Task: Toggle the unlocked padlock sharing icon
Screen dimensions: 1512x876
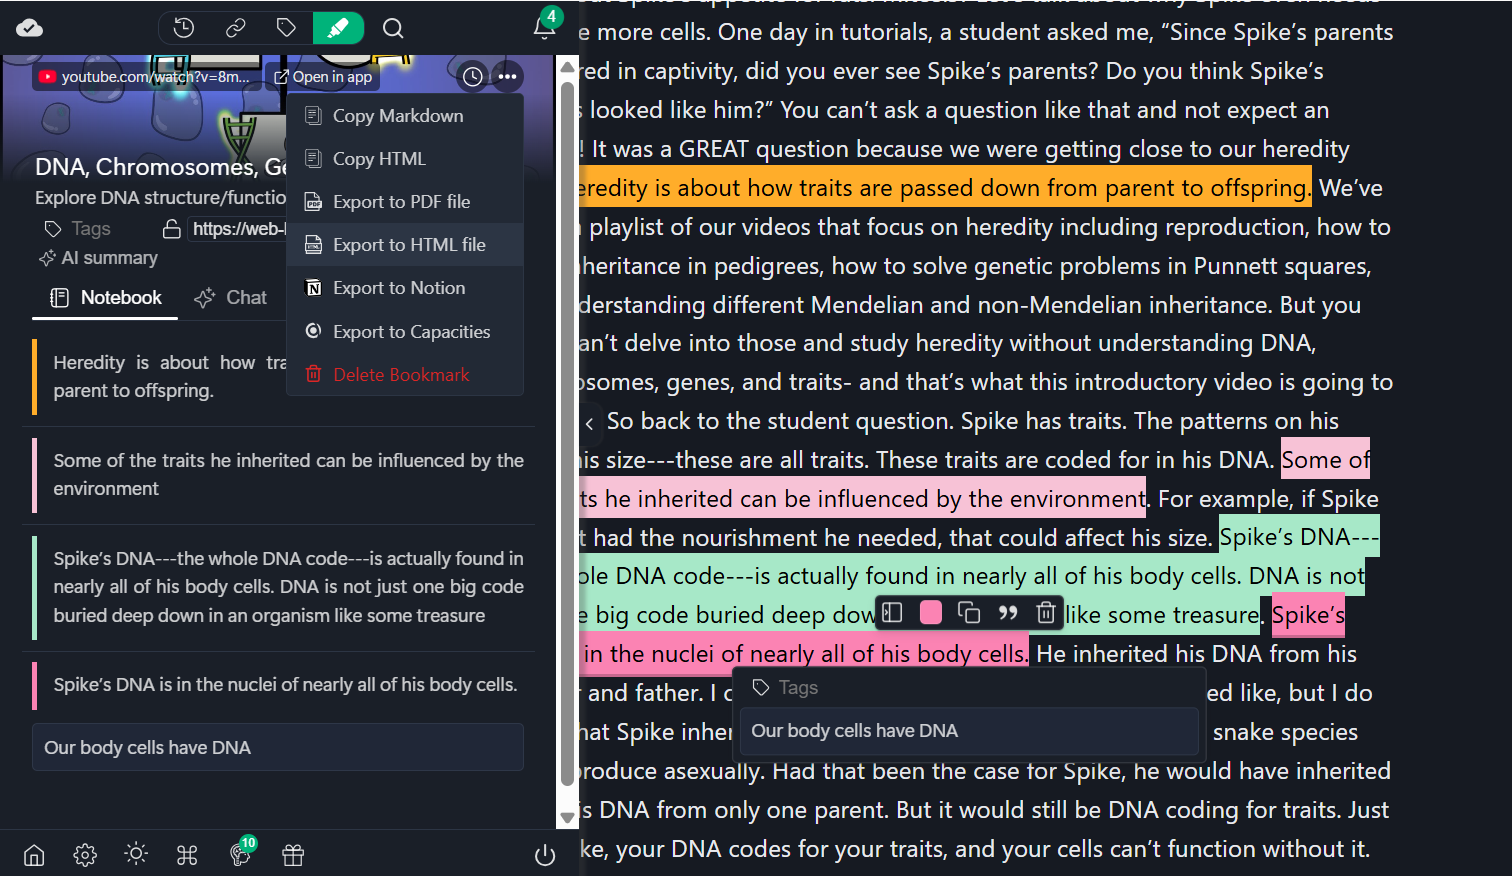Action: coord(172,229)
